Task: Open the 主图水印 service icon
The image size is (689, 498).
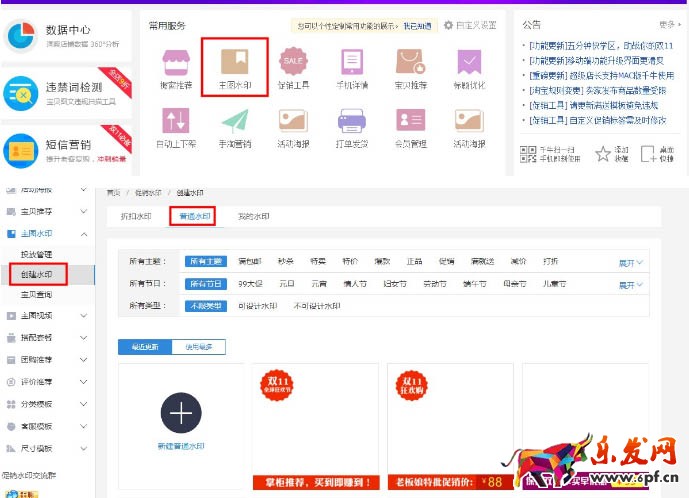Action: 234,62
